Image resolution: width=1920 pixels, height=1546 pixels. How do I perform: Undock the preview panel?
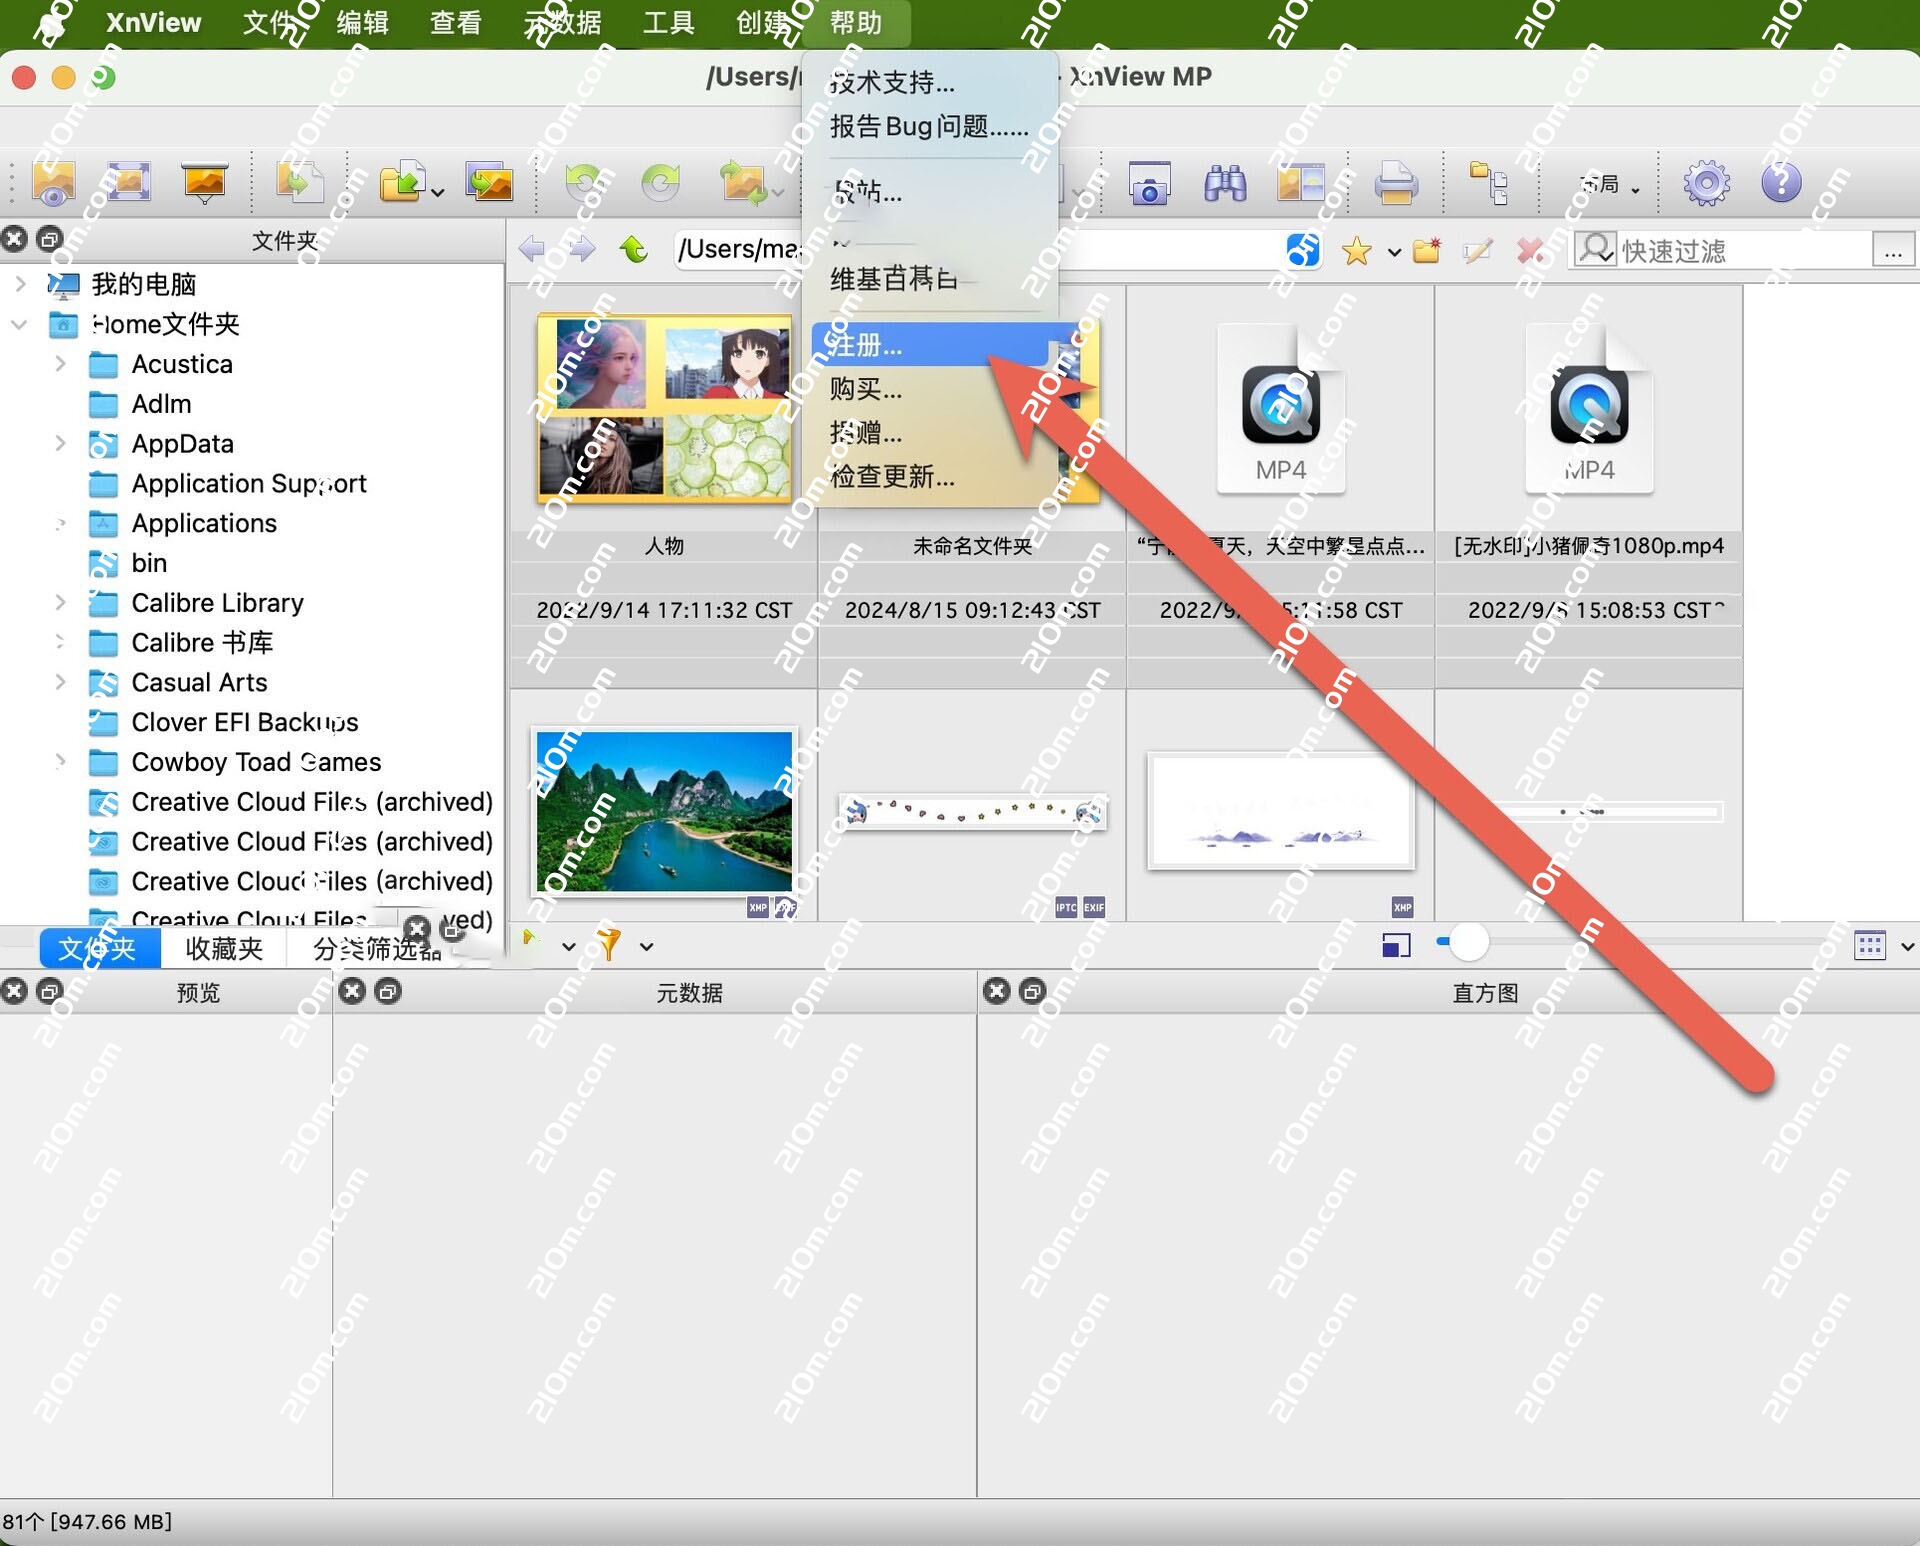point(49,991)
